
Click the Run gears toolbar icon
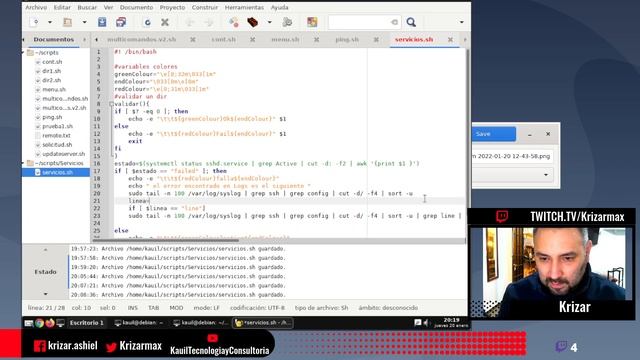tap(287, 22)
